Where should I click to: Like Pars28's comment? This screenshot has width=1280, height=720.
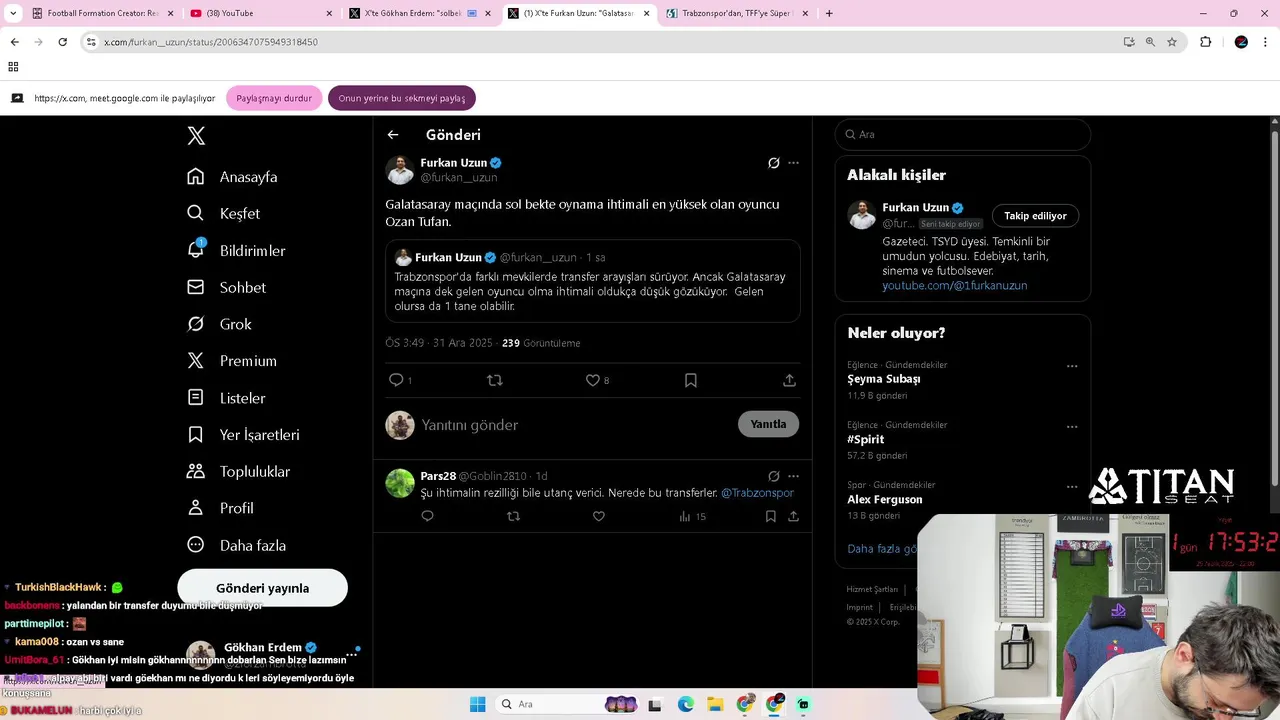point(599,516)
